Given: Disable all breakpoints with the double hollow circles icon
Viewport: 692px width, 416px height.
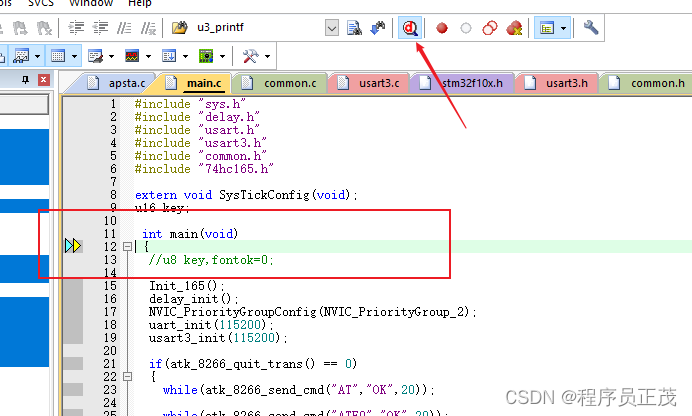Looking at the screenshot, I should pyautogui.click(x=490, y=28).
